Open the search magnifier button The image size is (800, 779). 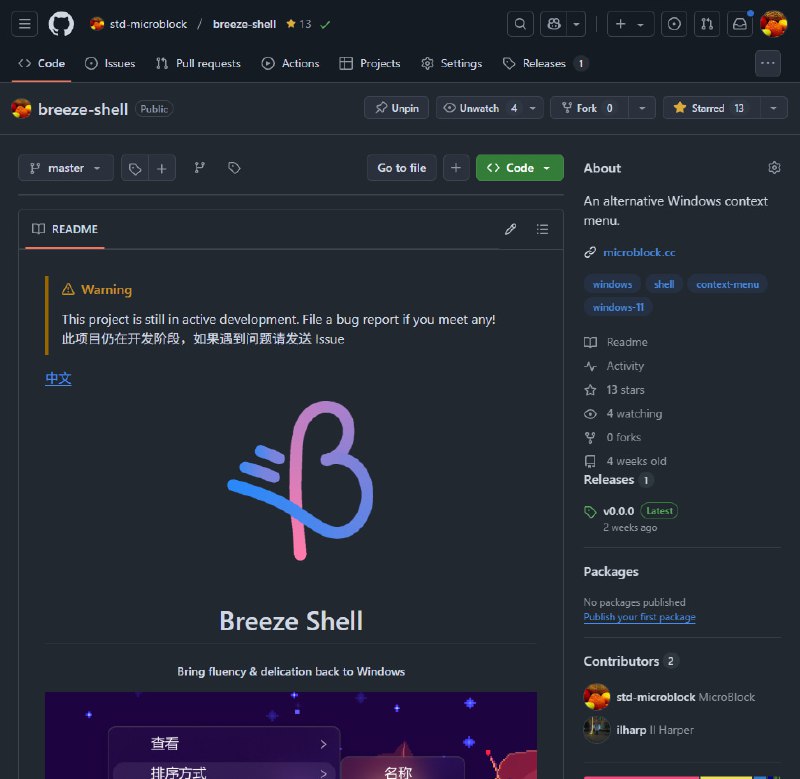520,24
